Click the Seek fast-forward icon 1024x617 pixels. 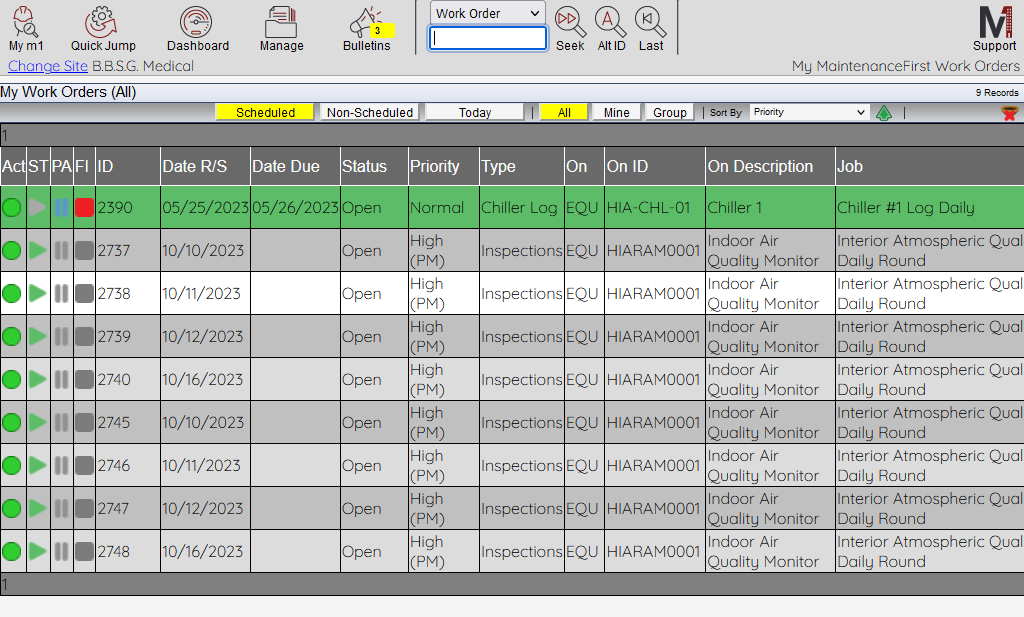coord(570,21)
